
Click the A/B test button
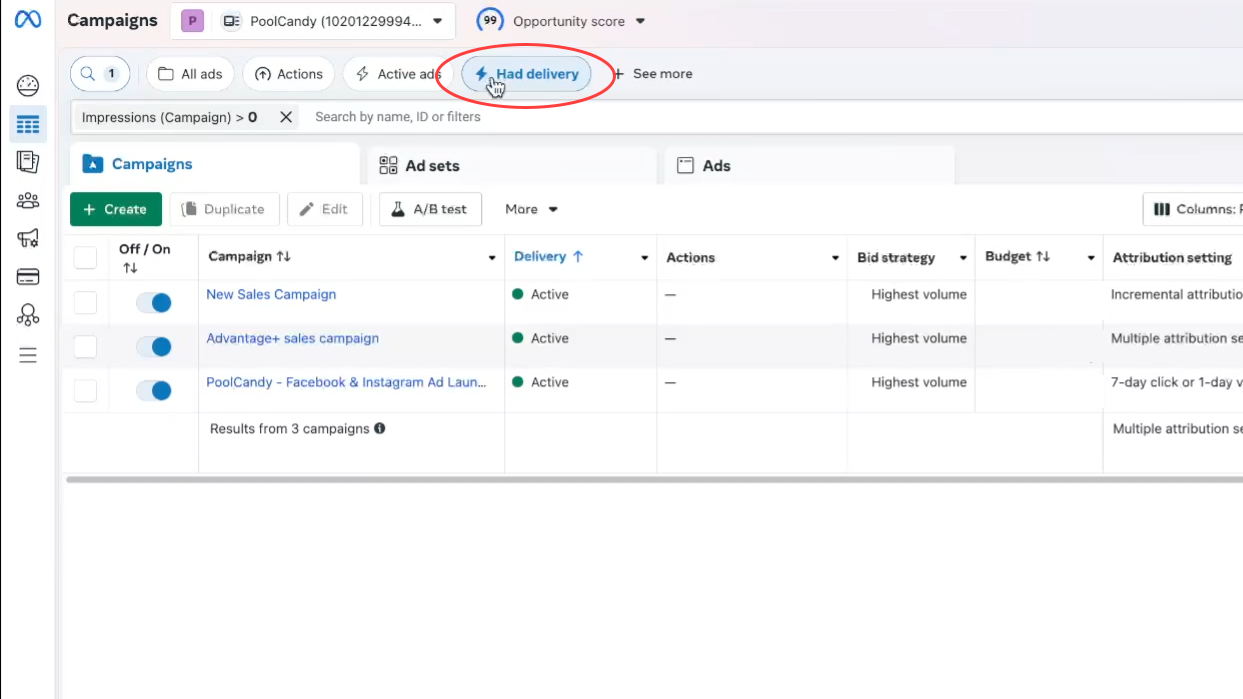click(430, 209)
